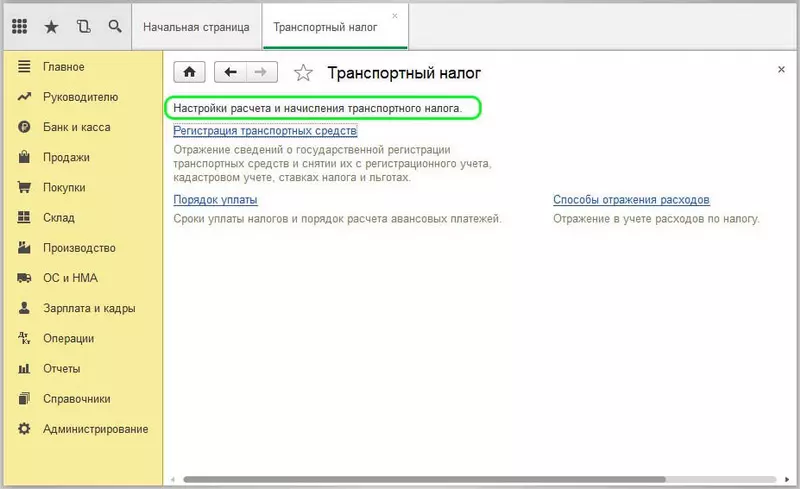Image resolution: width=800 pixels, height=489 pixels.
Task: Open Отчеты section
Action: (x=62, y=369)
